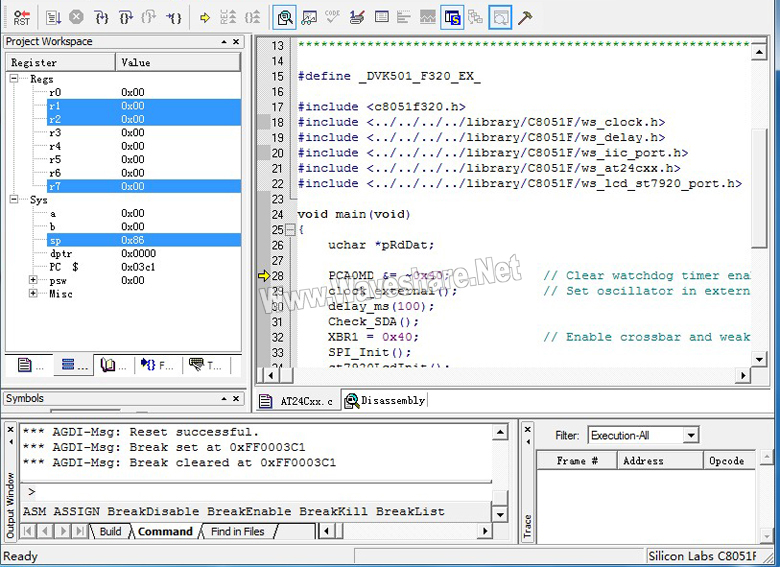Click the Run to Cursor icon
780x567 pixels.
click(174, 18)
